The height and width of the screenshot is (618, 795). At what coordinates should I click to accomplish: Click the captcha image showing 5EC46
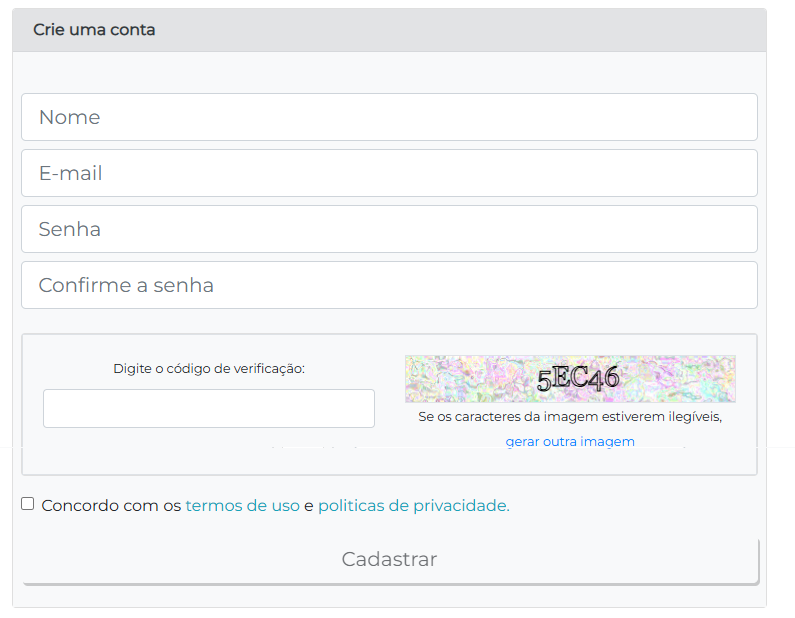(570, 378)
